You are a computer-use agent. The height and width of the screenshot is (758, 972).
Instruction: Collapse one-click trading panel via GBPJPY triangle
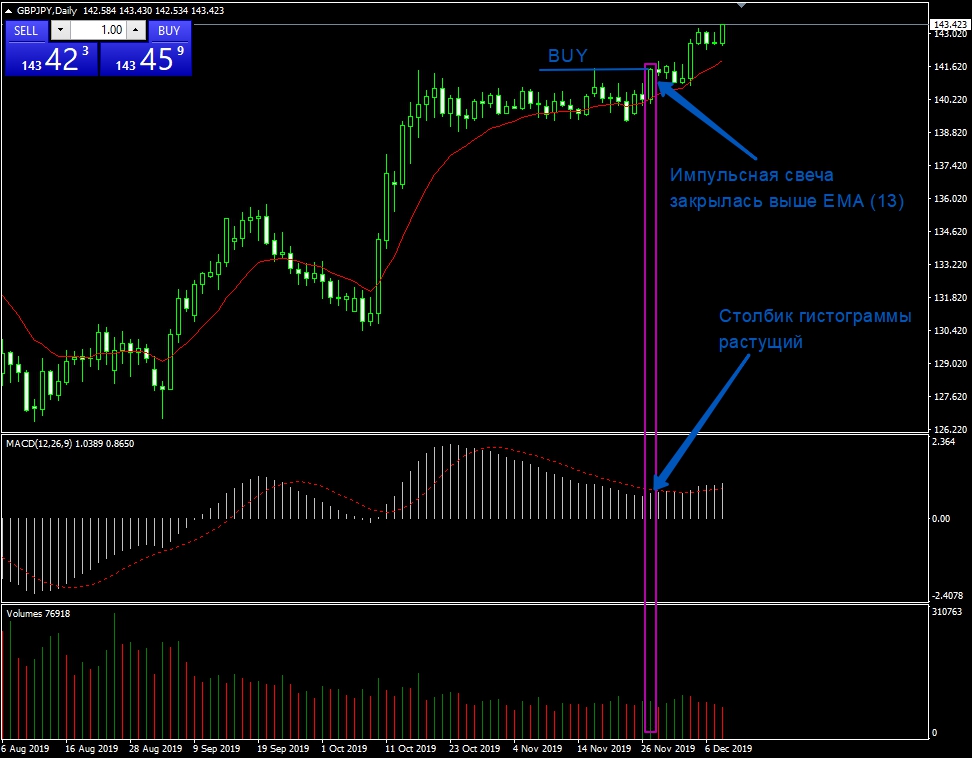(9, 11)
